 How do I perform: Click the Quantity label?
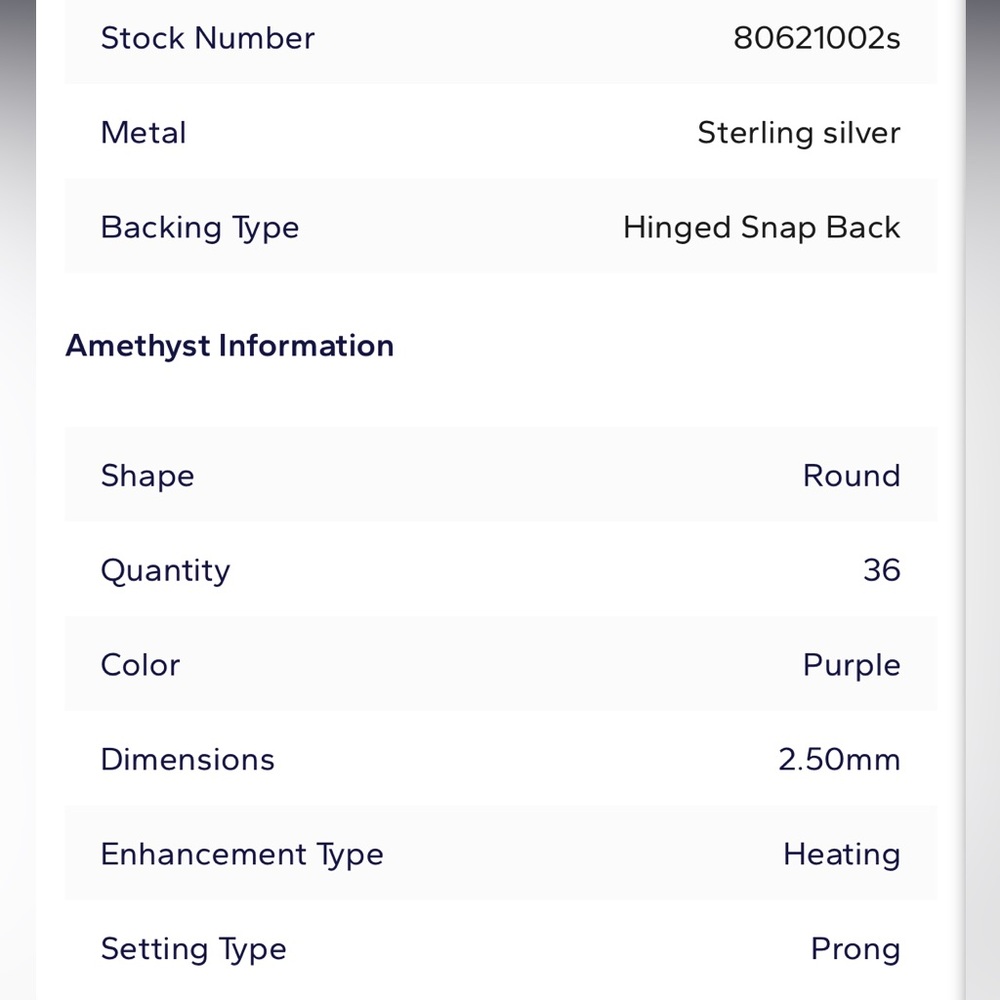(165, 571)
